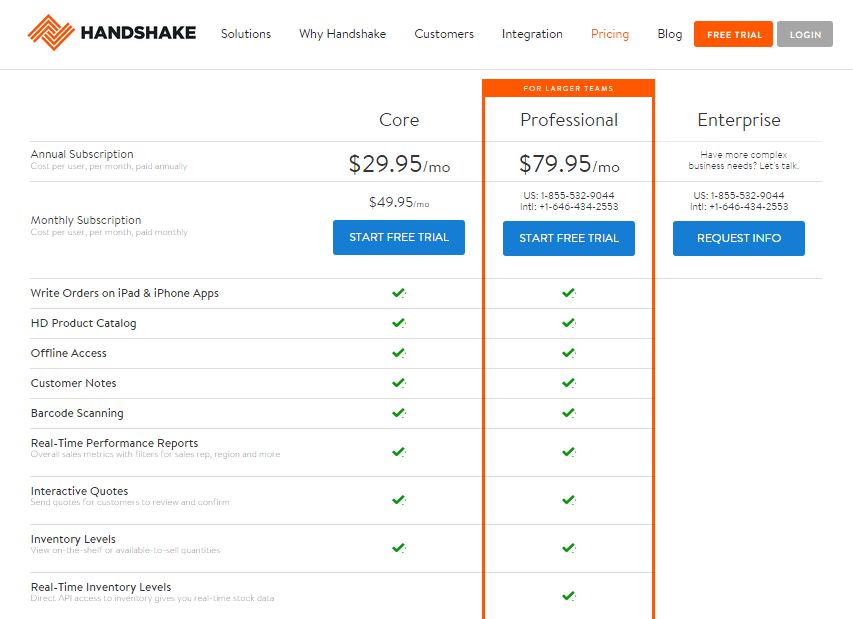The height and width of the screenshot is (619, 853).
Task: Click the HD Product Catalog row label
Action: tap(83, 323)
